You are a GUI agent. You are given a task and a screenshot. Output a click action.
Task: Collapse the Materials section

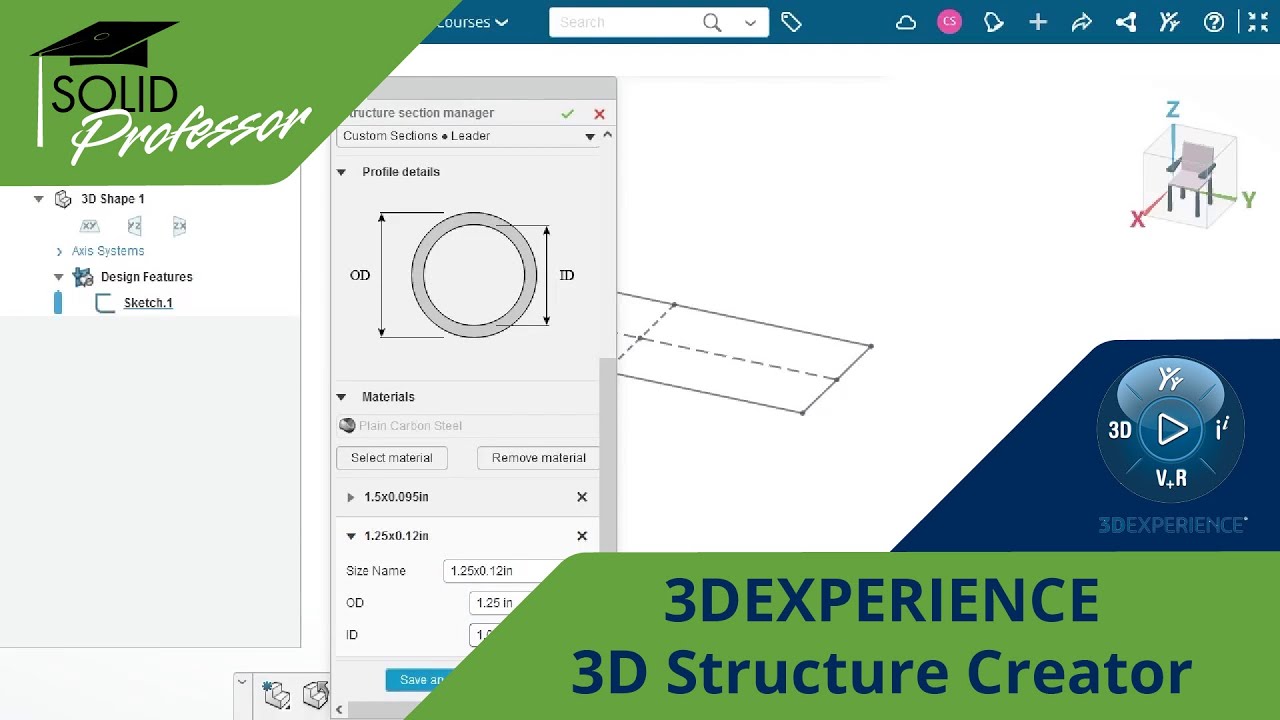[x=341, y=397]
